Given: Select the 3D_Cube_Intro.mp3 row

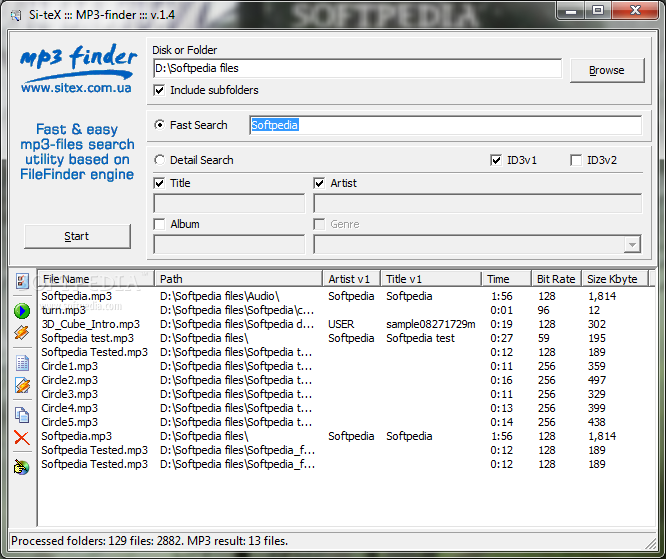Looking at the screenshot, I should pyautogui.click(x=346, y=324).
